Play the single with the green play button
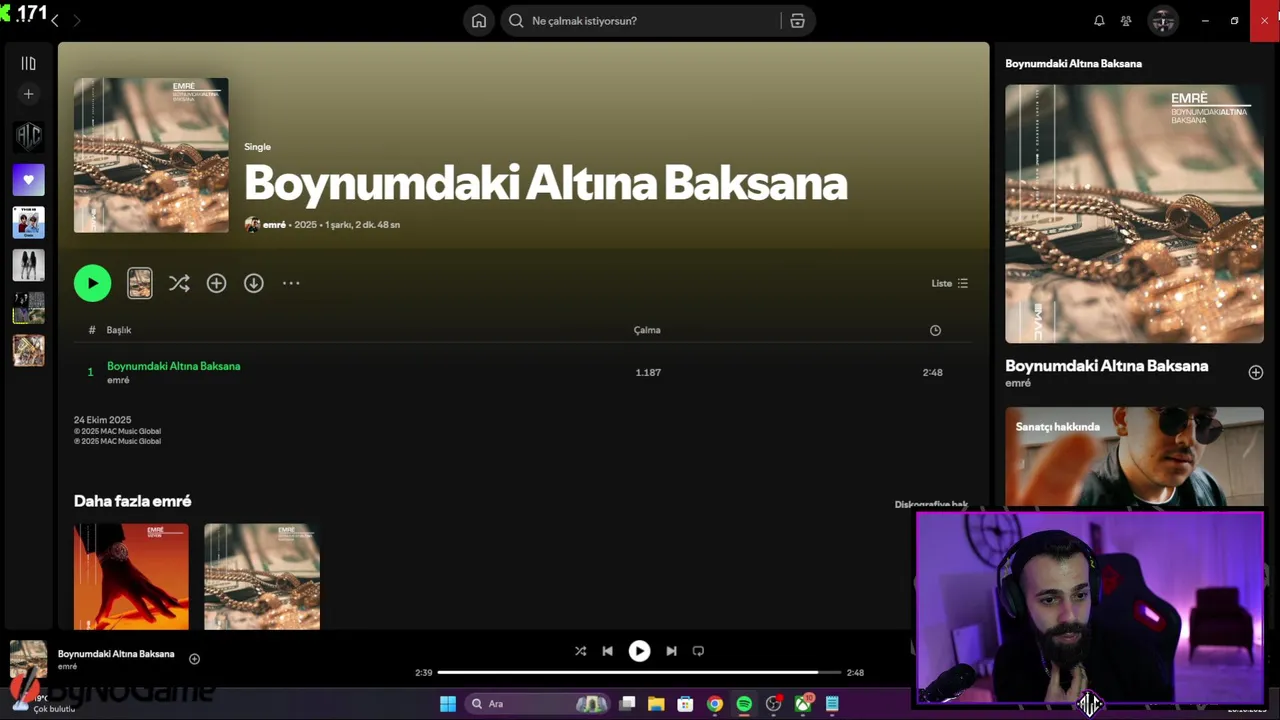 click(x=92, y=283)
